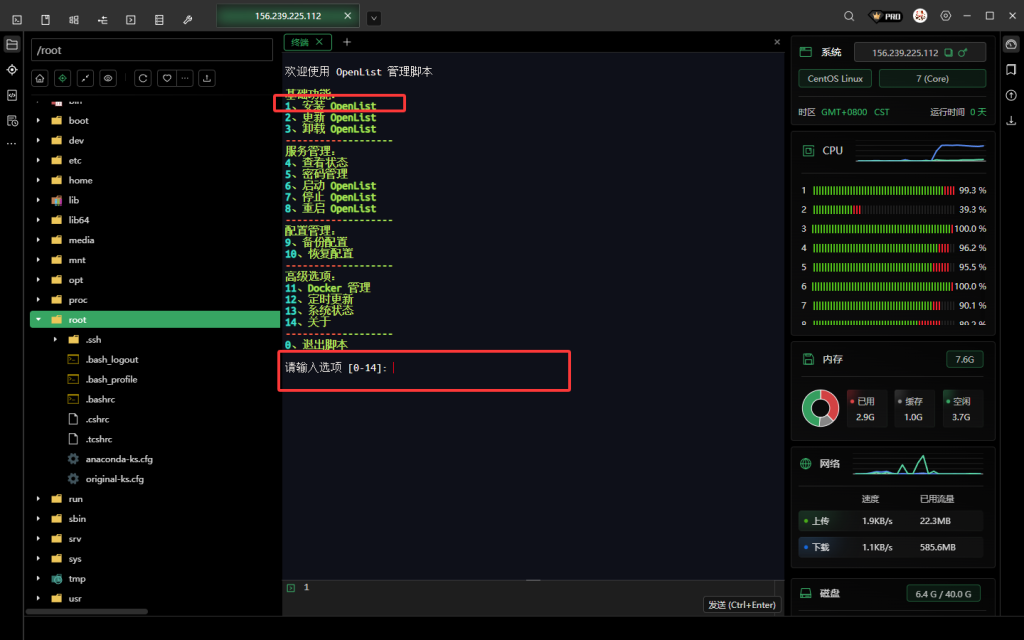This screenshot has height=640, width=1024.
Task: Expand the .ssh folder under root
Action: pyautogui.click(x=57, y=339)
